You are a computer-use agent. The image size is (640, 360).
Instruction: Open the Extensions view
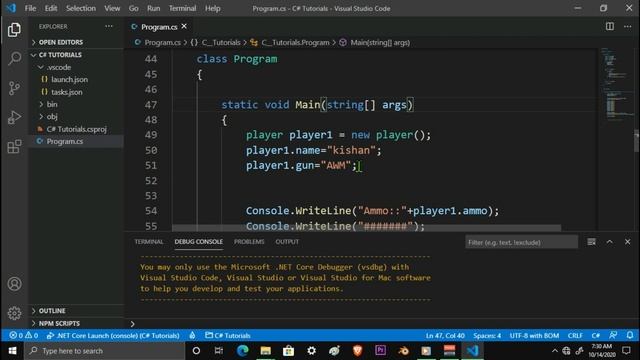pos(14,147)
